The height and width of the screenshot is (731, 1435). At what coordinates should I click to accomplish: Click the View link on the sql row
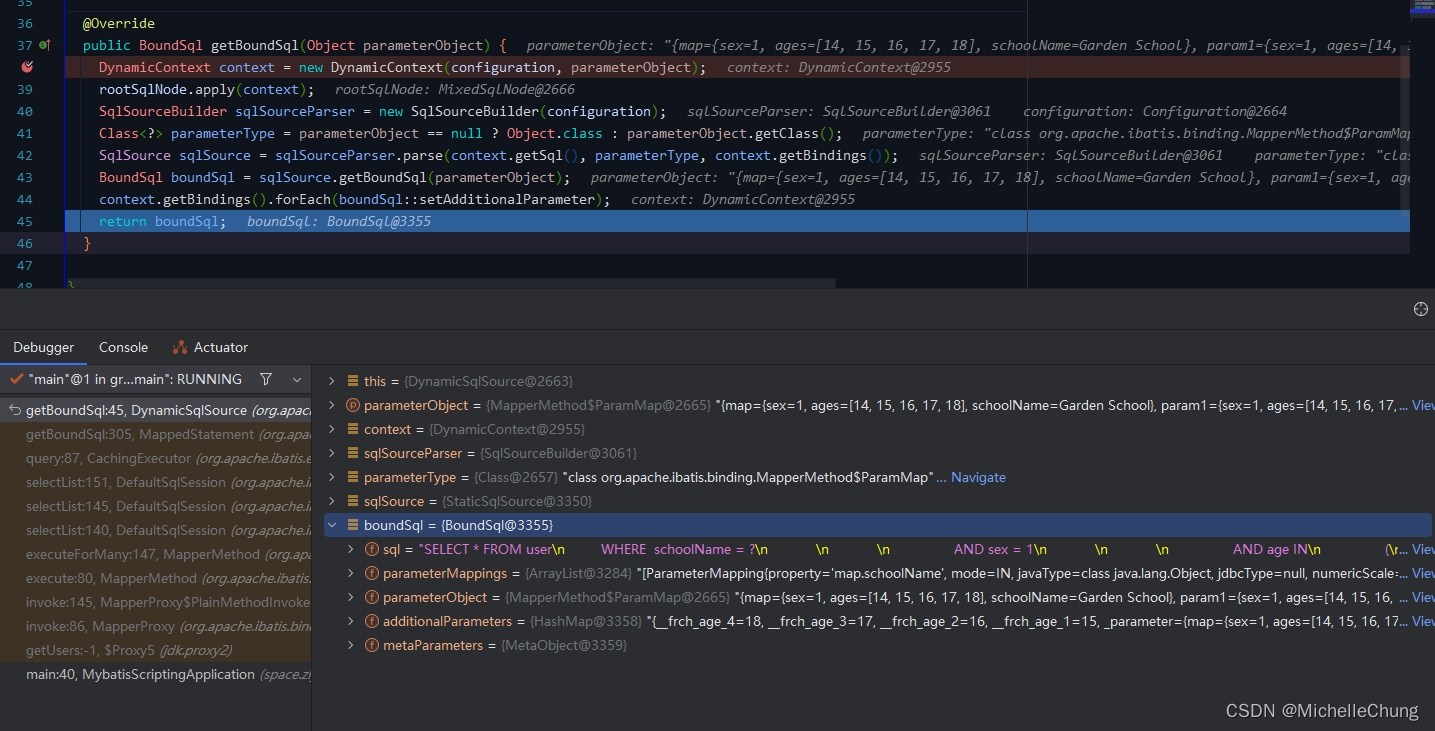(x=1423, y=549)
